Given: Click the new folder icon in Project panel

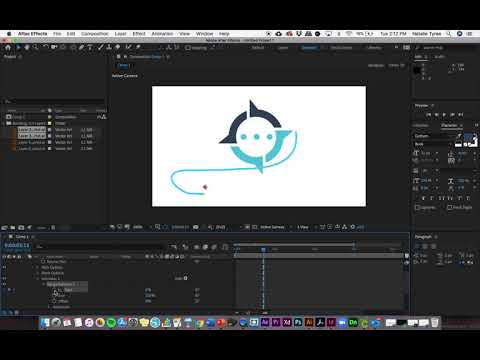Looking at the screenshot, I should [x=13, y=228].
